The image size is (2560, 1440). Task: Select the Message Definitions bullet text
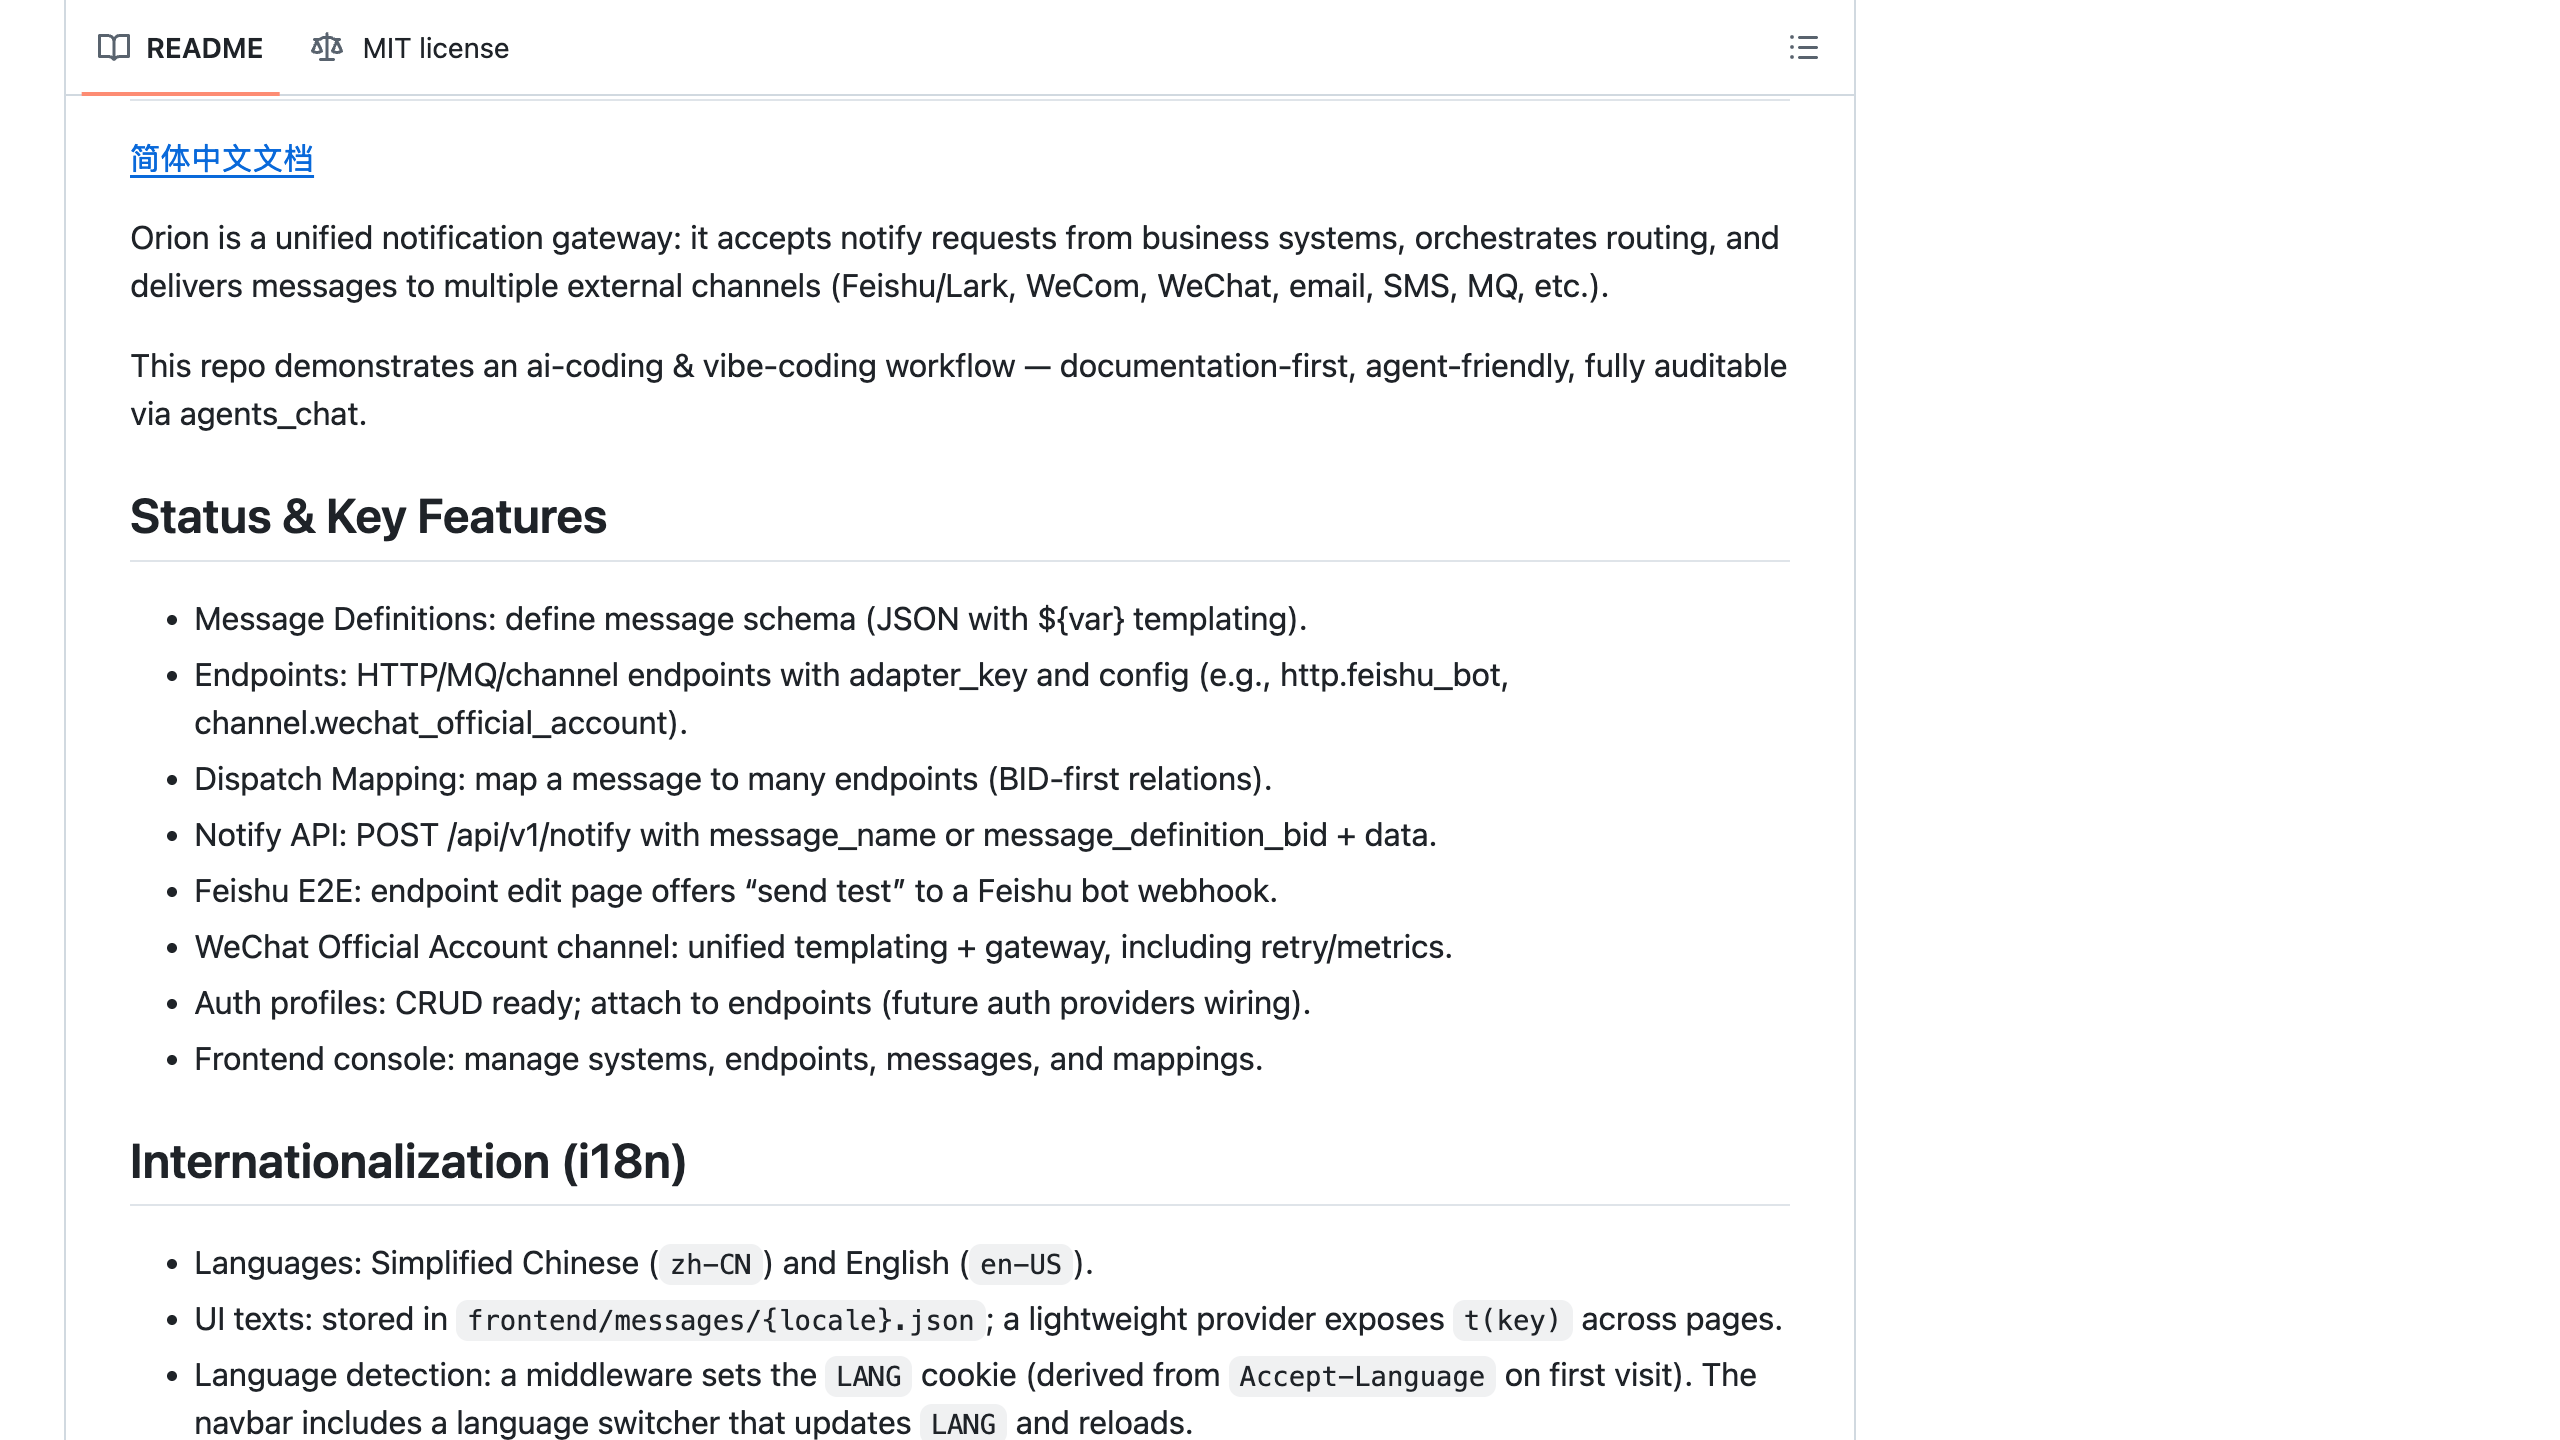coord(750,618)
